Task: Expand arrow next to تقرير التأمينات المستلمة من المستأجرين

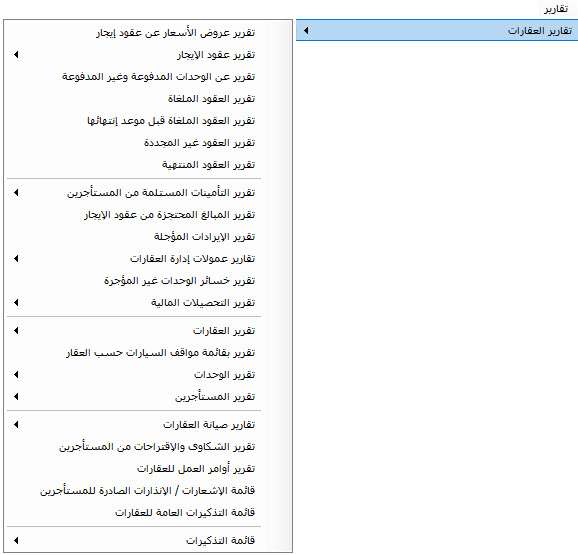Action: point(16,192)
